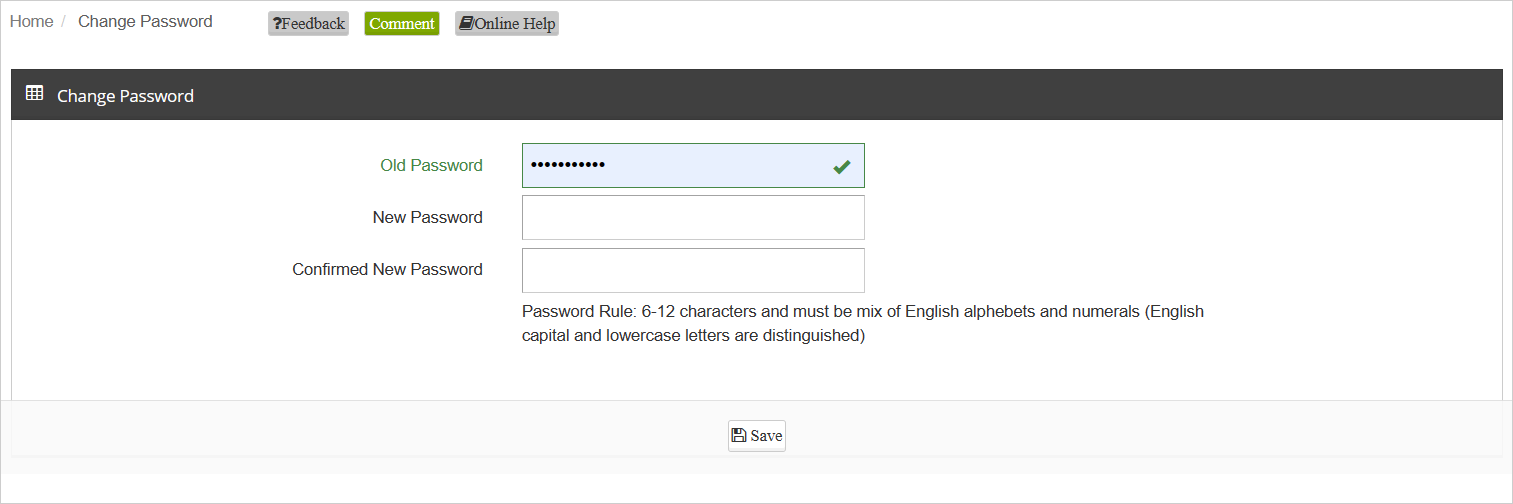
Task: Focus the New Password input field
Action: tap(693, 217)
